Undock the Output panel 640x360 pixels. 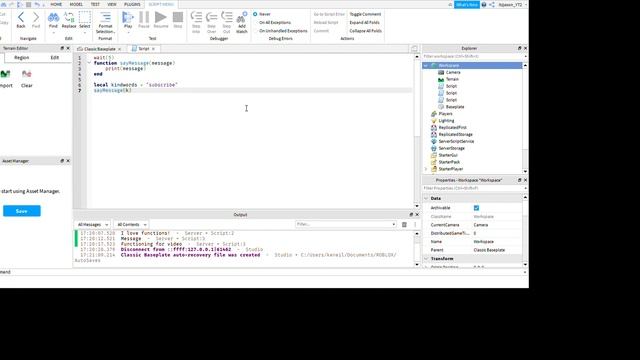click(x=411, y=215)
